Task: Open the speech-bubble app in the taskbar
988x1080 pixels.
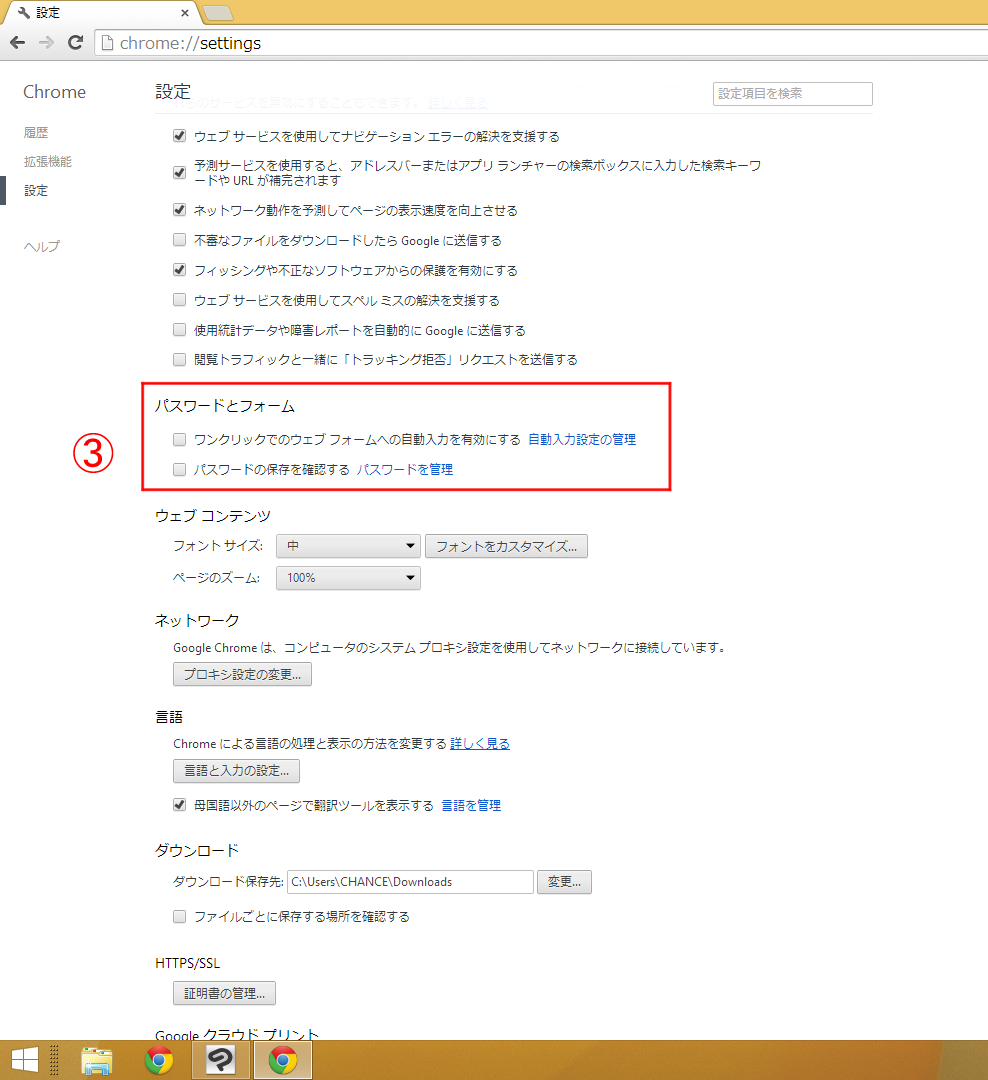Action: point(220,1060)
